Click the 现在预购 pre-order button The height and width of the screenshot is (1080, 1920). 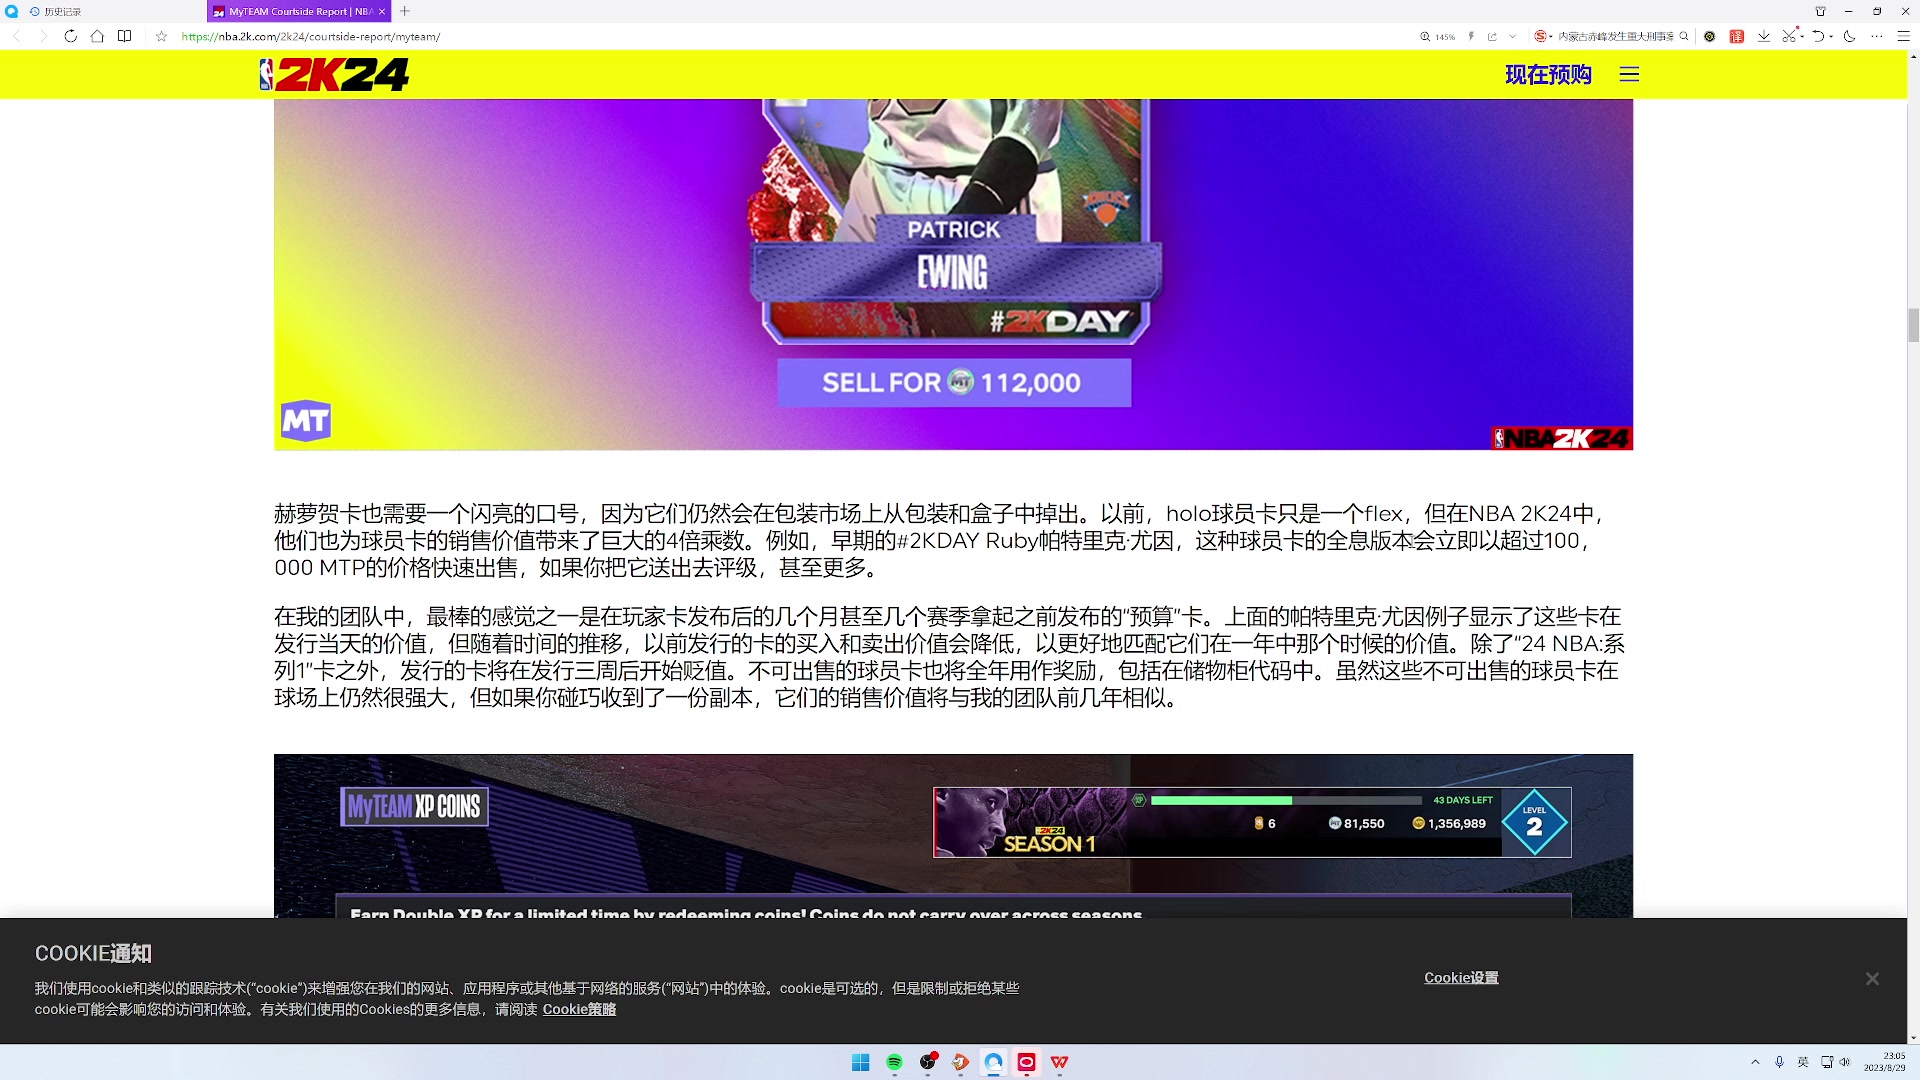[x=1548, y=74]
